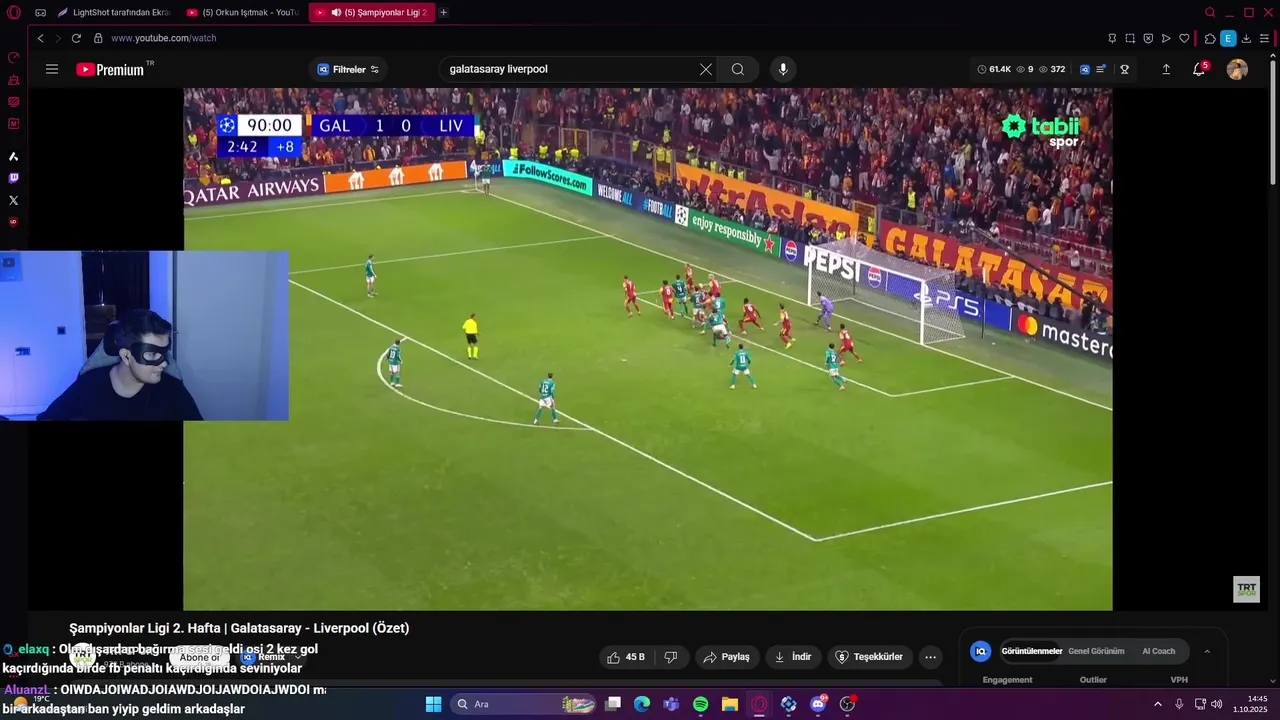The height and width of the screenshot is (720, 1280).
Task: Open Microsoft Edge from the taskbar
Action: tap(642, 704)
